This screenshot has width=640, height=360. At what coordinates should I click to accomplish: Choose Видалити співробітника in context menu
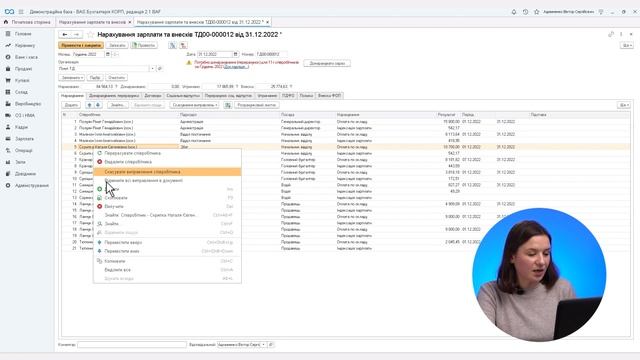(128, 162)
